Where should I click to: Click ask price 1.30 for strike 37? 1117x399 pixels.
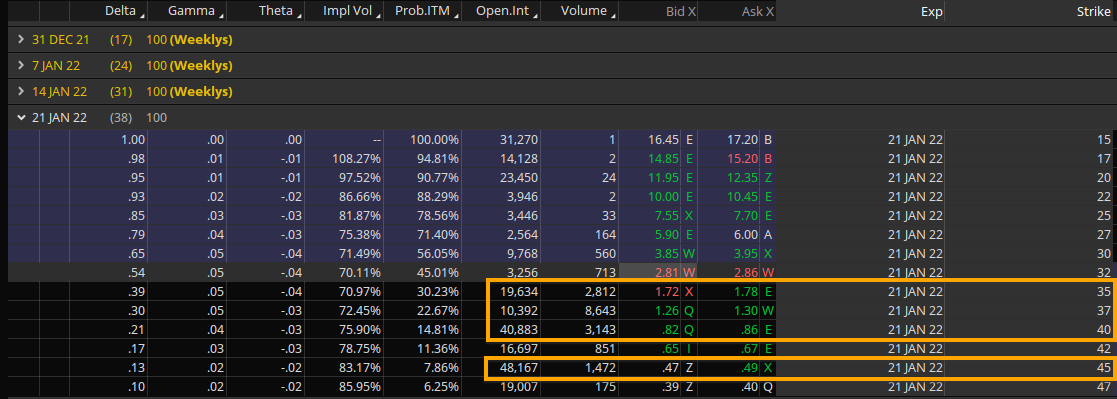746,311
